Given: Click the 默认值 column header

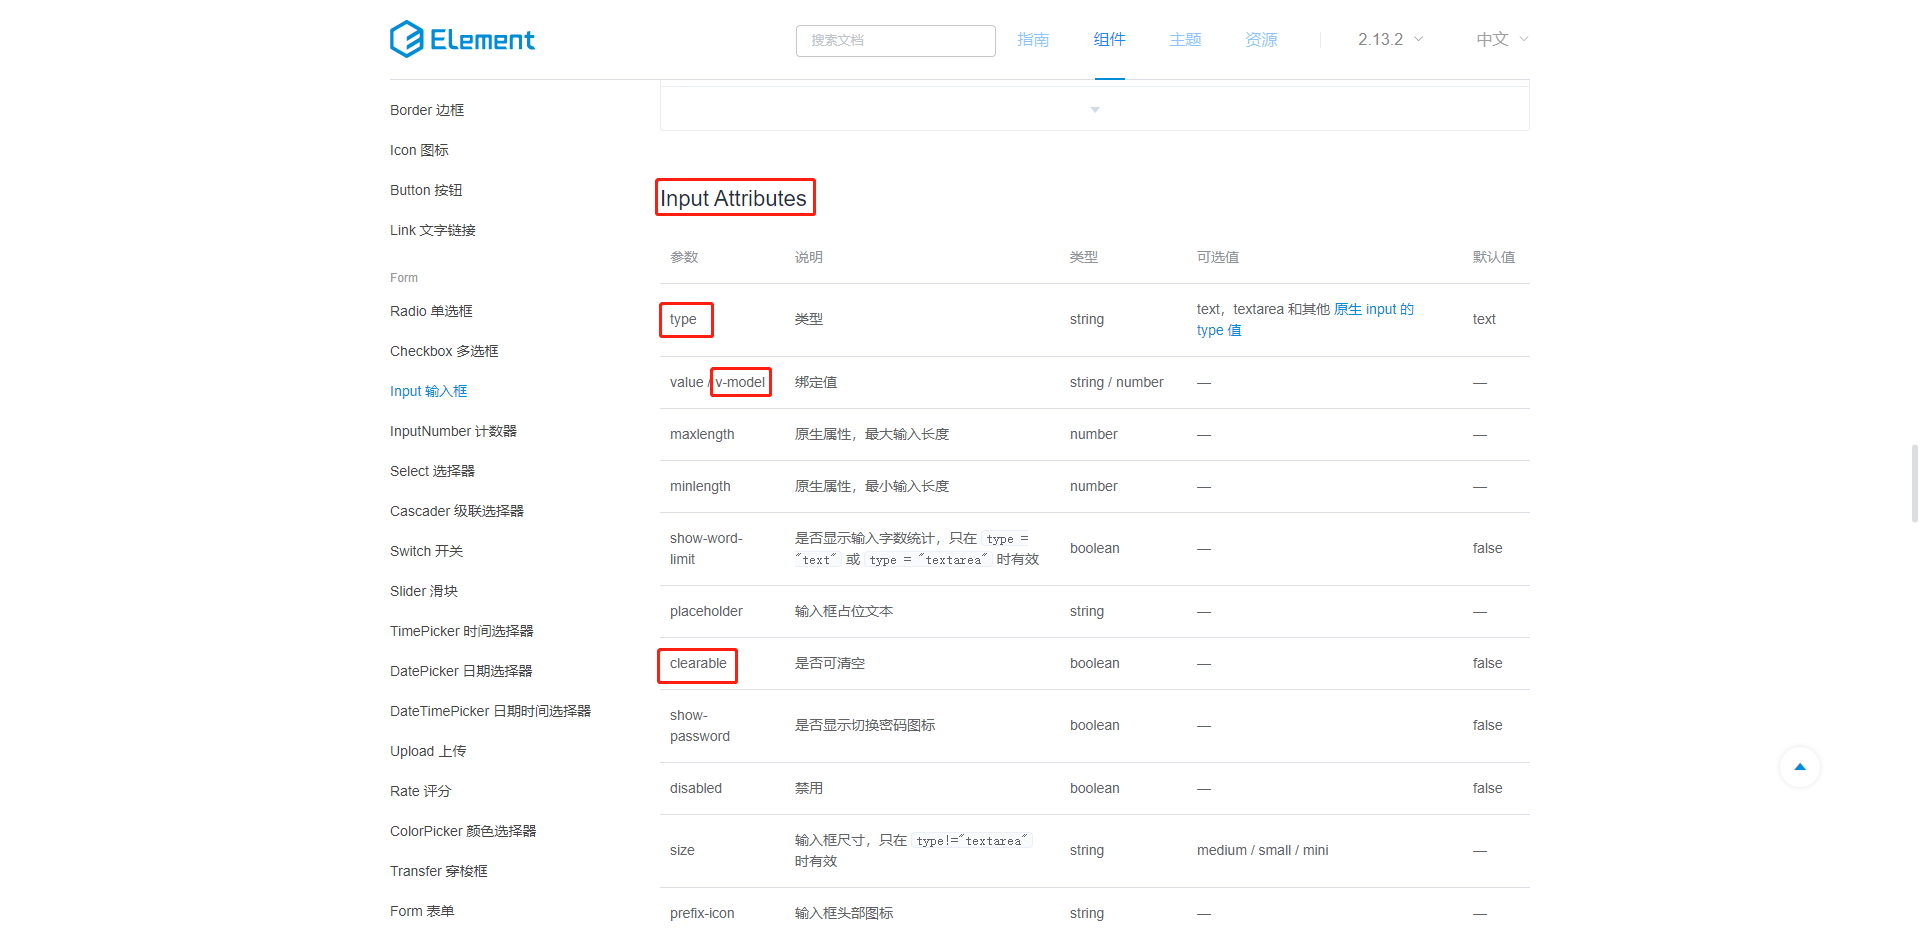Looking at the screenshot, I should (1494, 257).
